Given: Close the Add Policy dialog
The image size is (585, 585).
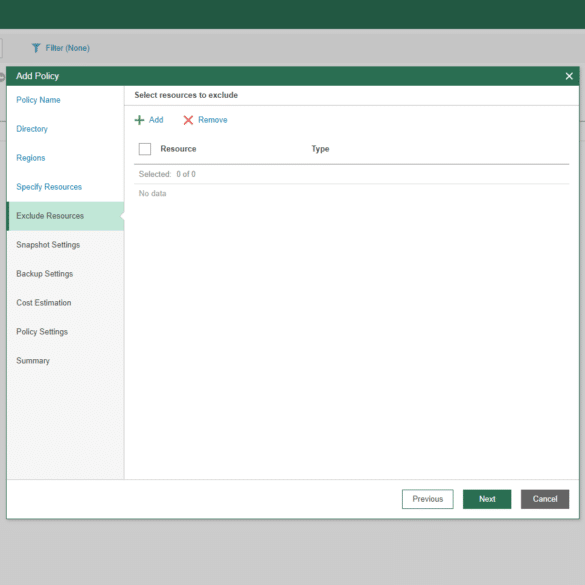Looking at the screenshot, I should pyautogui.click(x=569, y=76).
